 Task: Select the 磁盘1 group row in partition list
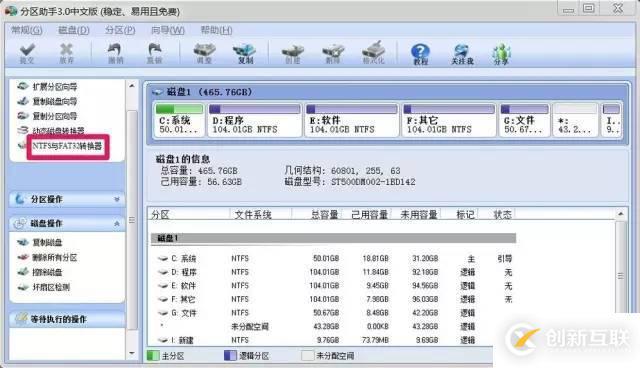333,238
